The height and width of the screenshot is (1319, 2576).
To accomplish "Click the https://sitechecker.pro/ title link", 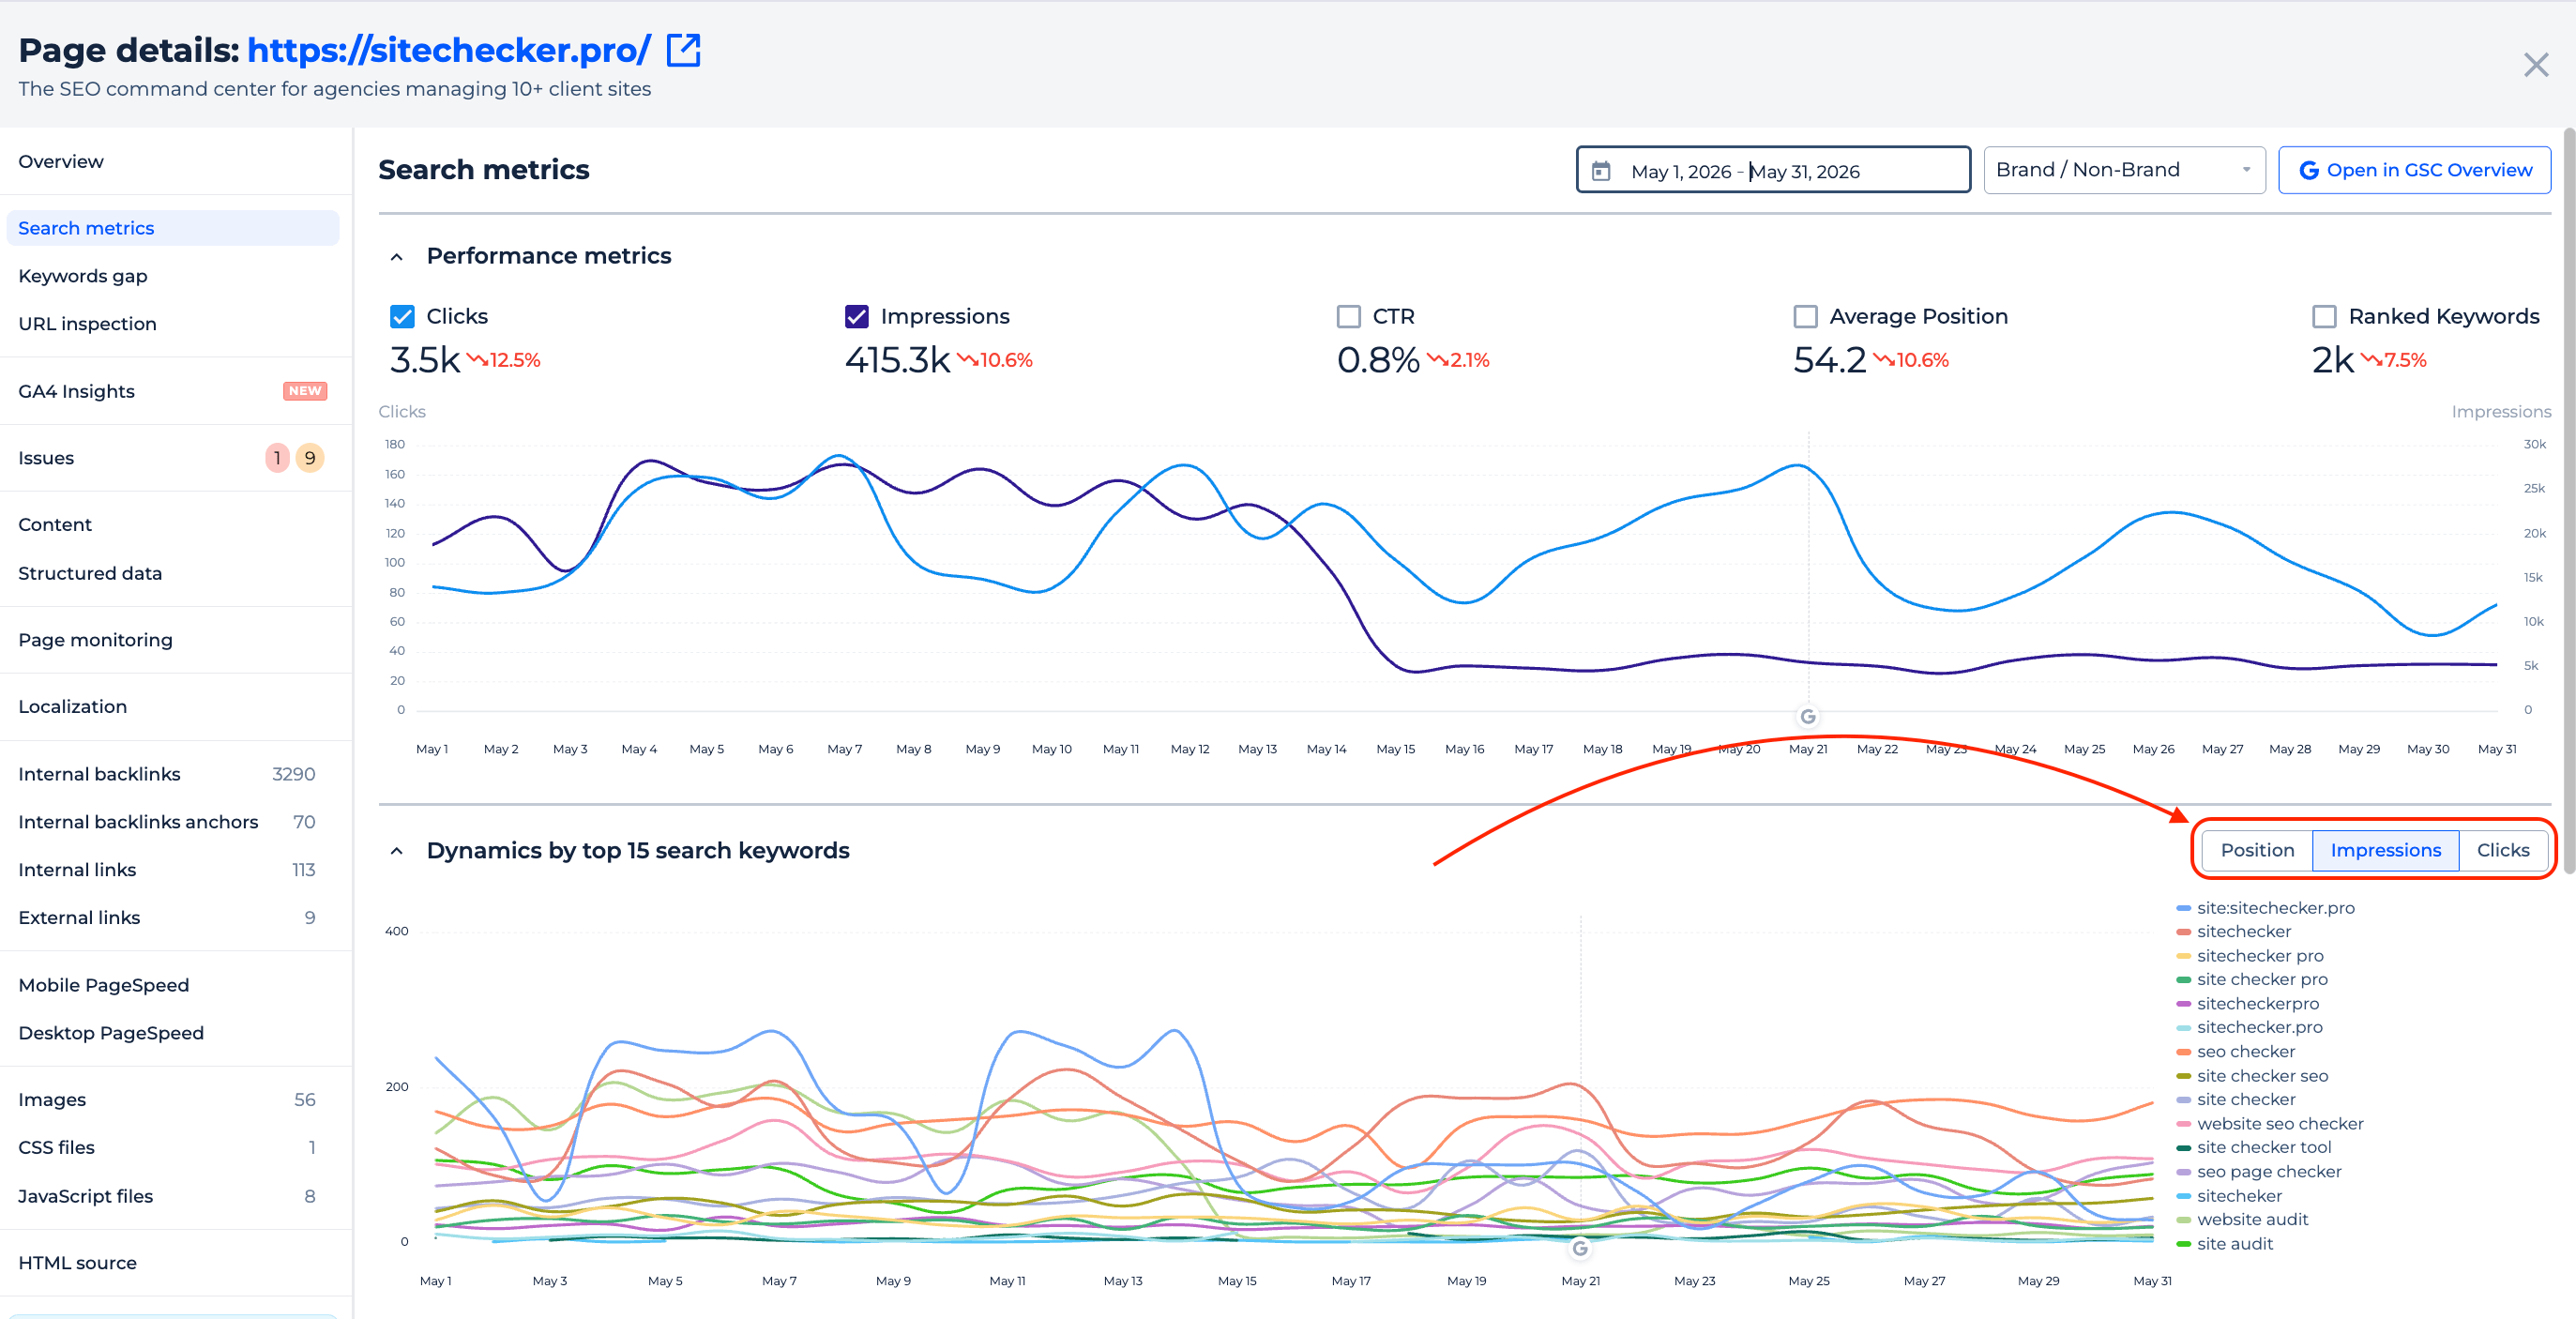I will [449, 50].
